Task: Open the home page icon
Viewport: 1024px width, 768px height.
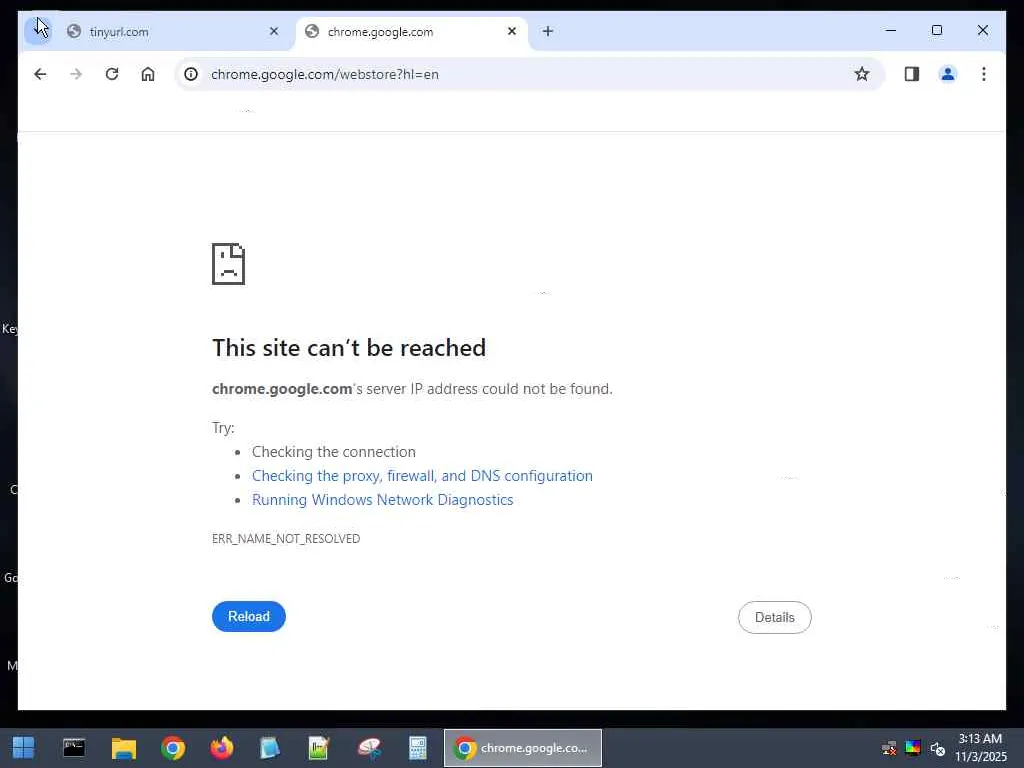Action: pyautogui.click(x=148, y=74)
